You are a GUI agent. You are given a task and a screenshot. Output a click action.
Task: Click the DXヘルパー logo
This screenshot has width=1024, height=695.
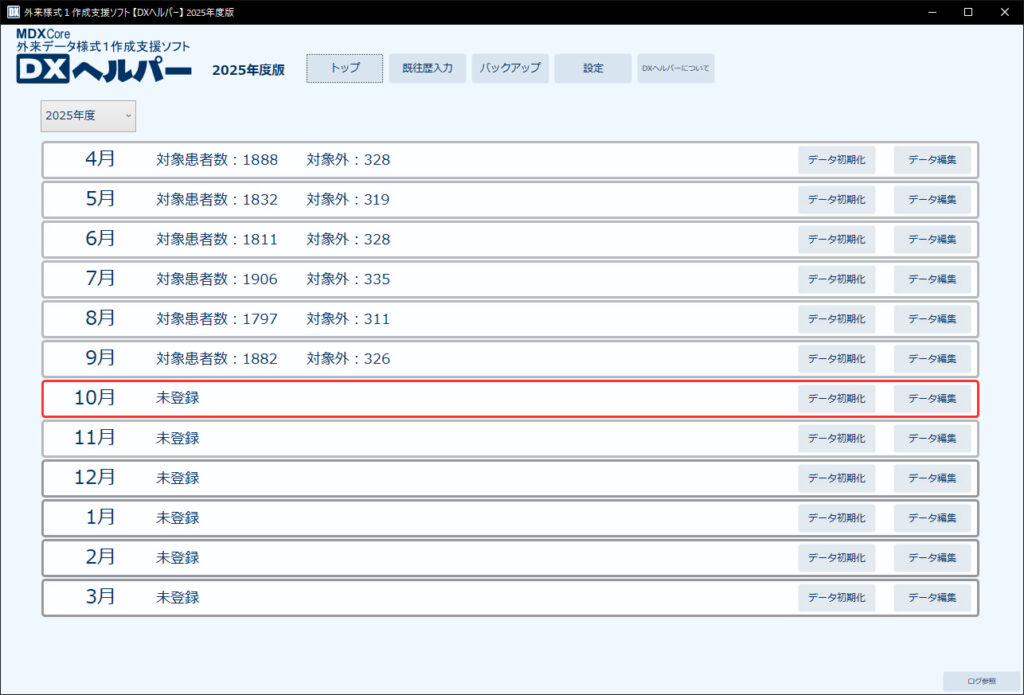tap(104, 70)
